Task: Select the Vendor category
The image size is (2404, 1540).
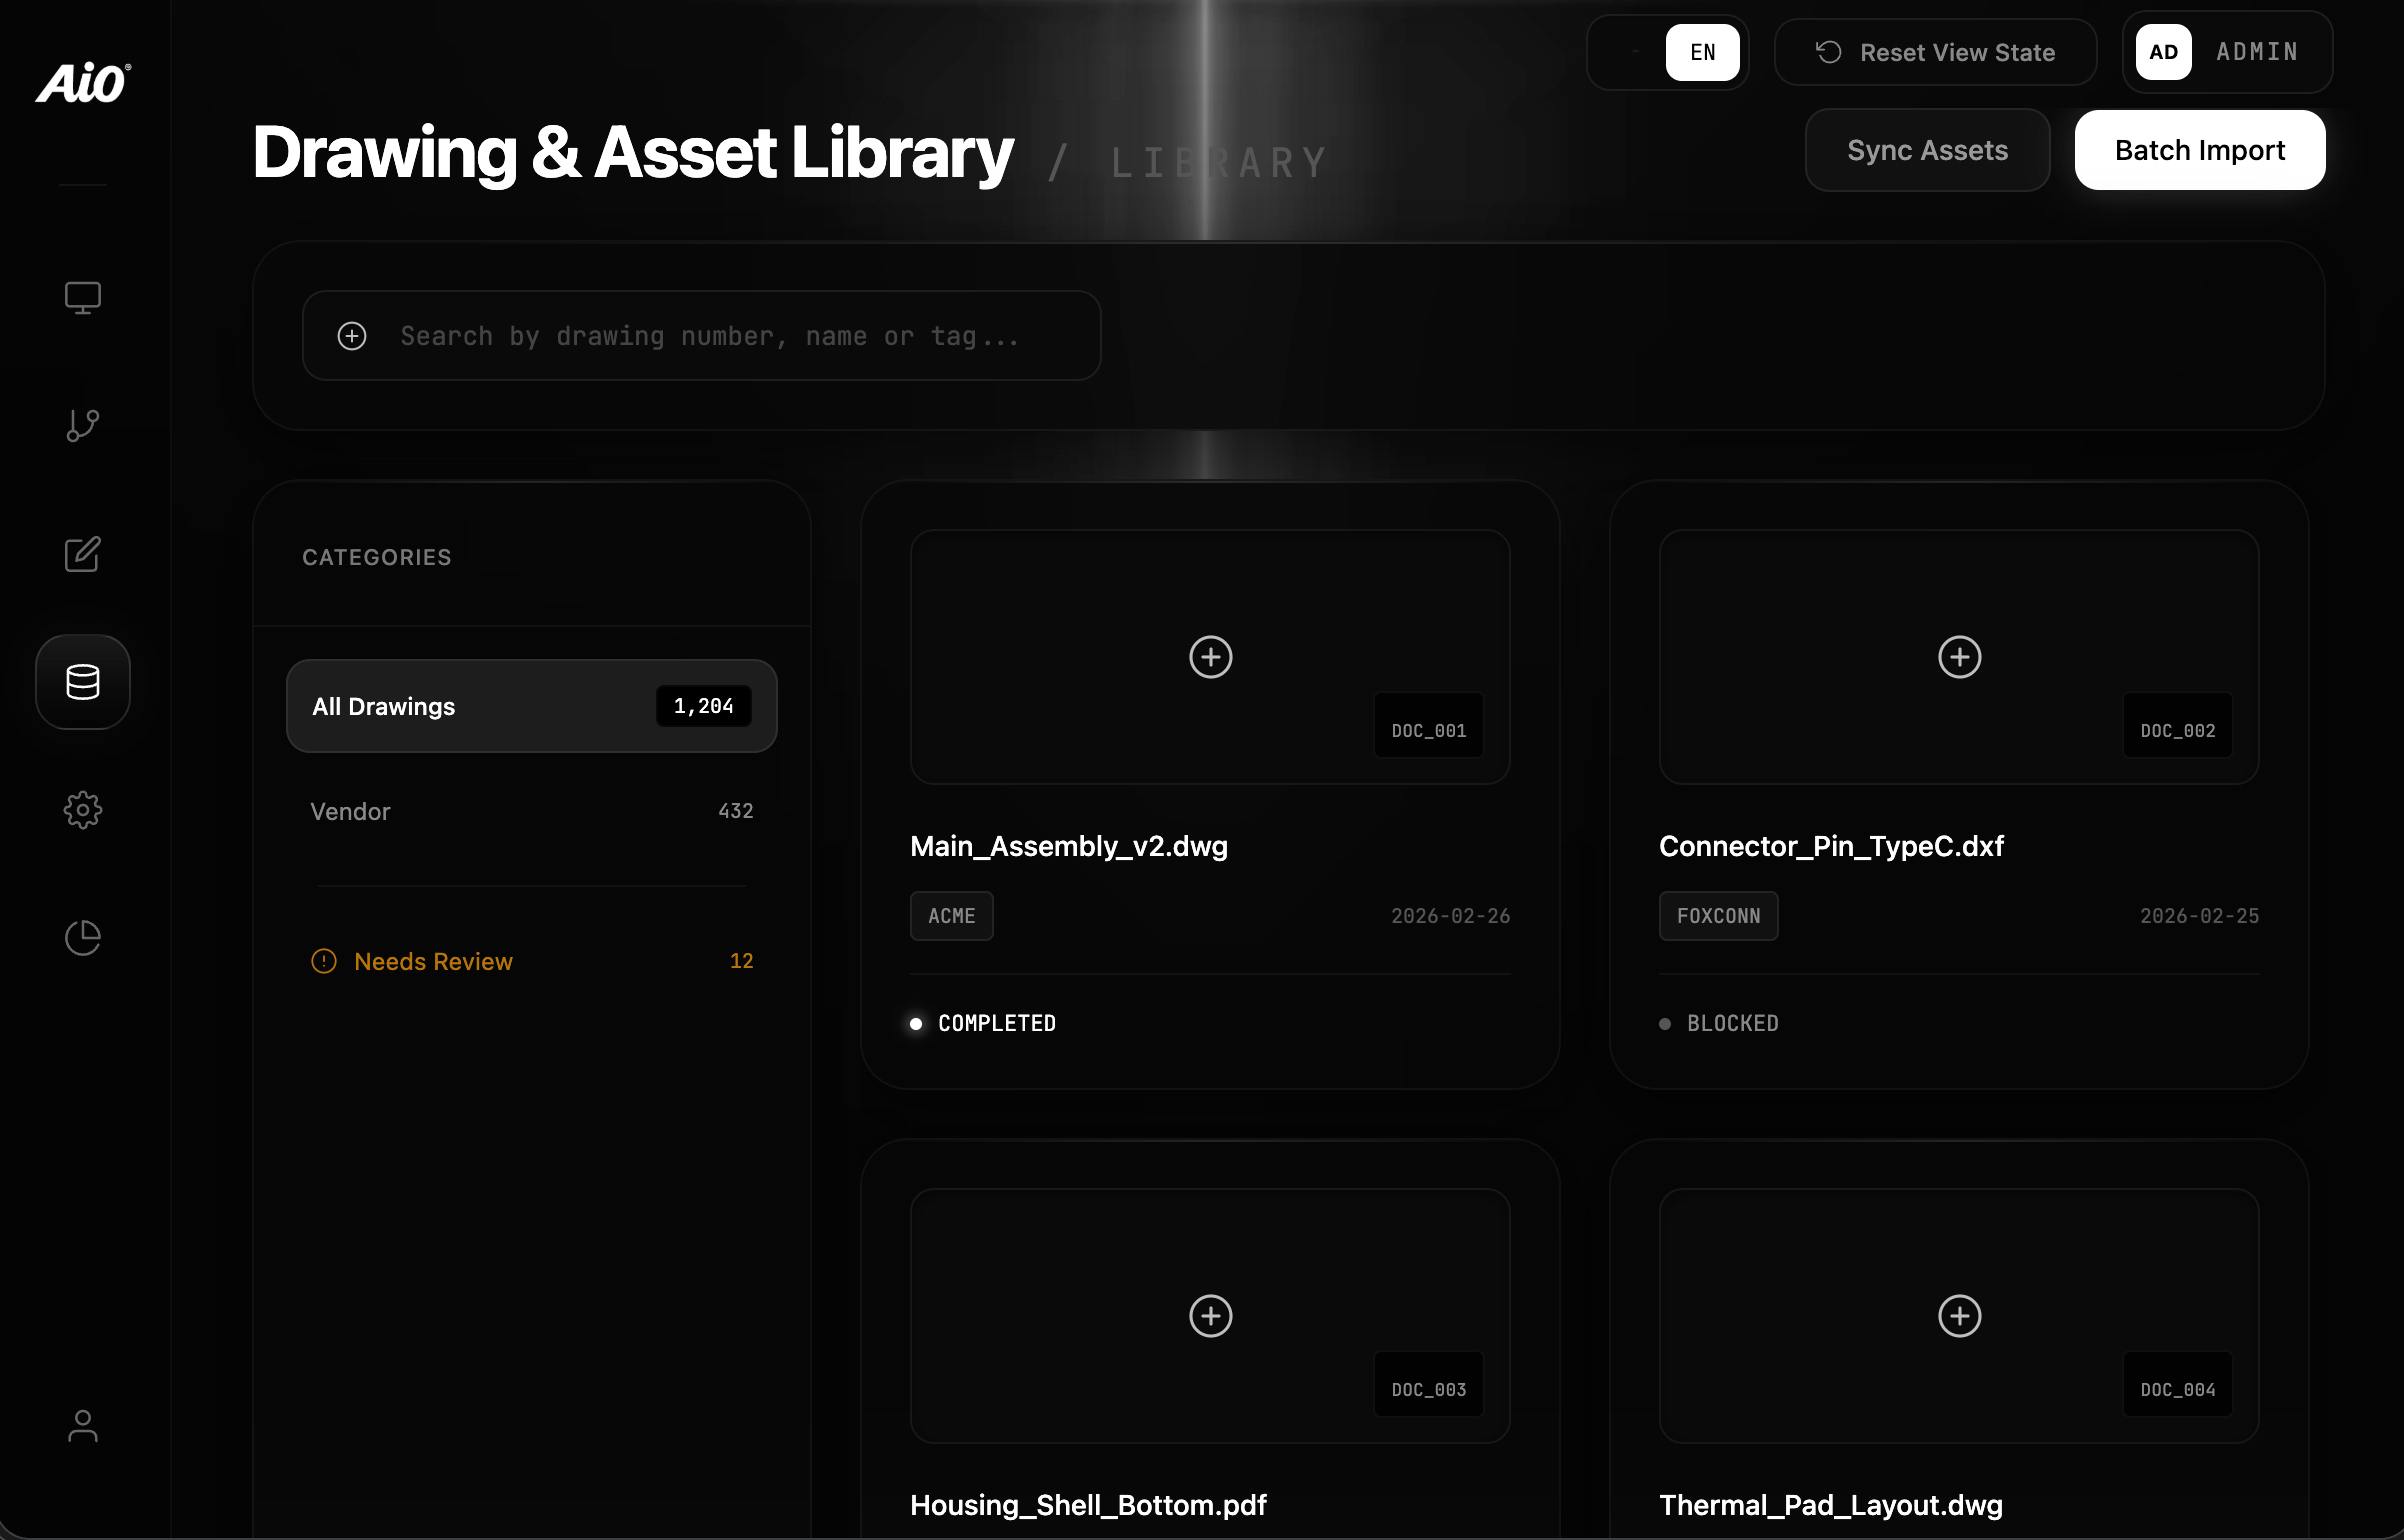Action: click(x=531, y=811)
